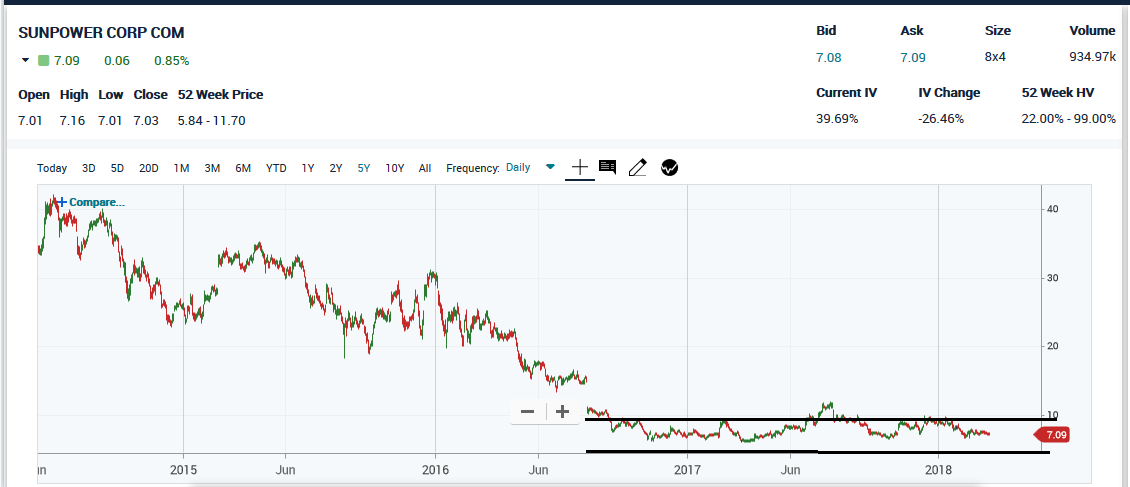
Task: Show All available price history
Action: pos(425,168)
